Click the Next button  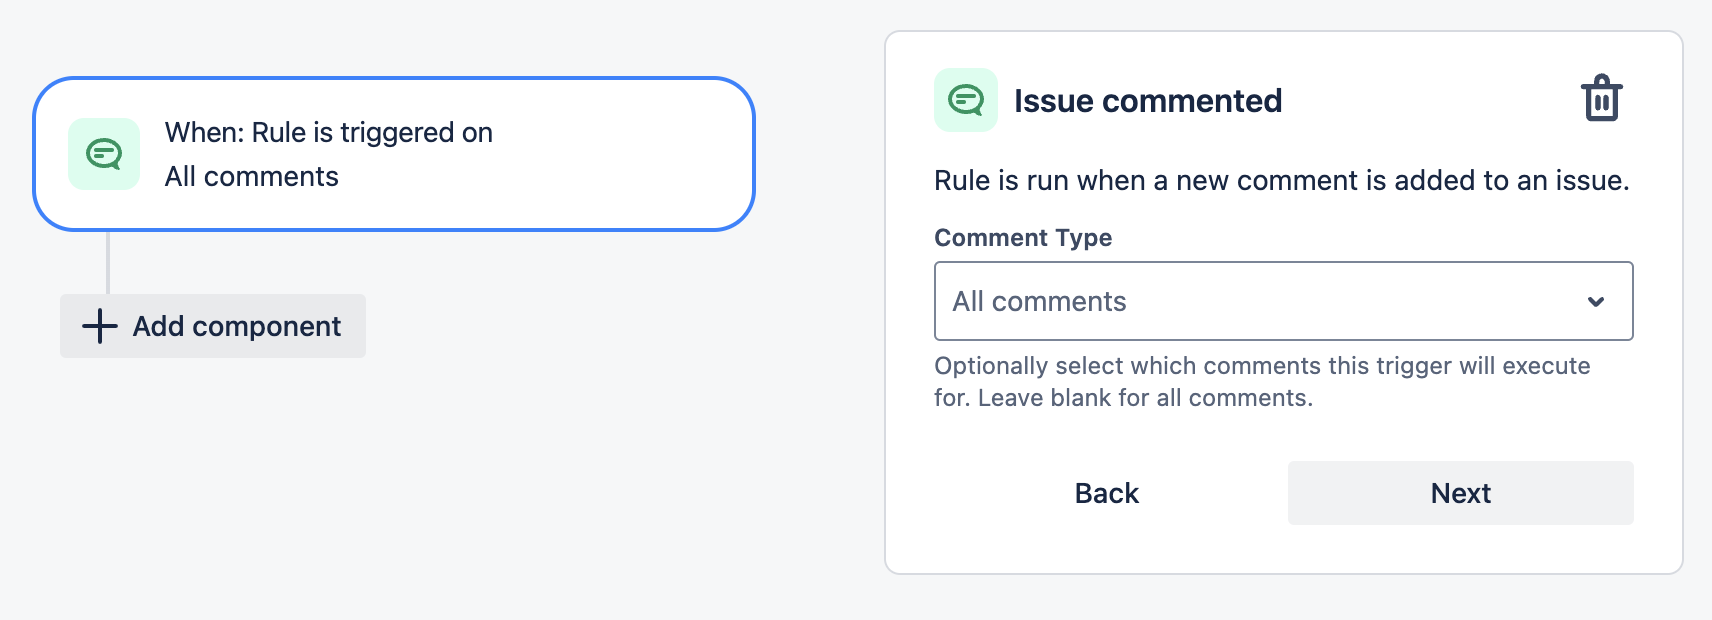coord(1459,492)
